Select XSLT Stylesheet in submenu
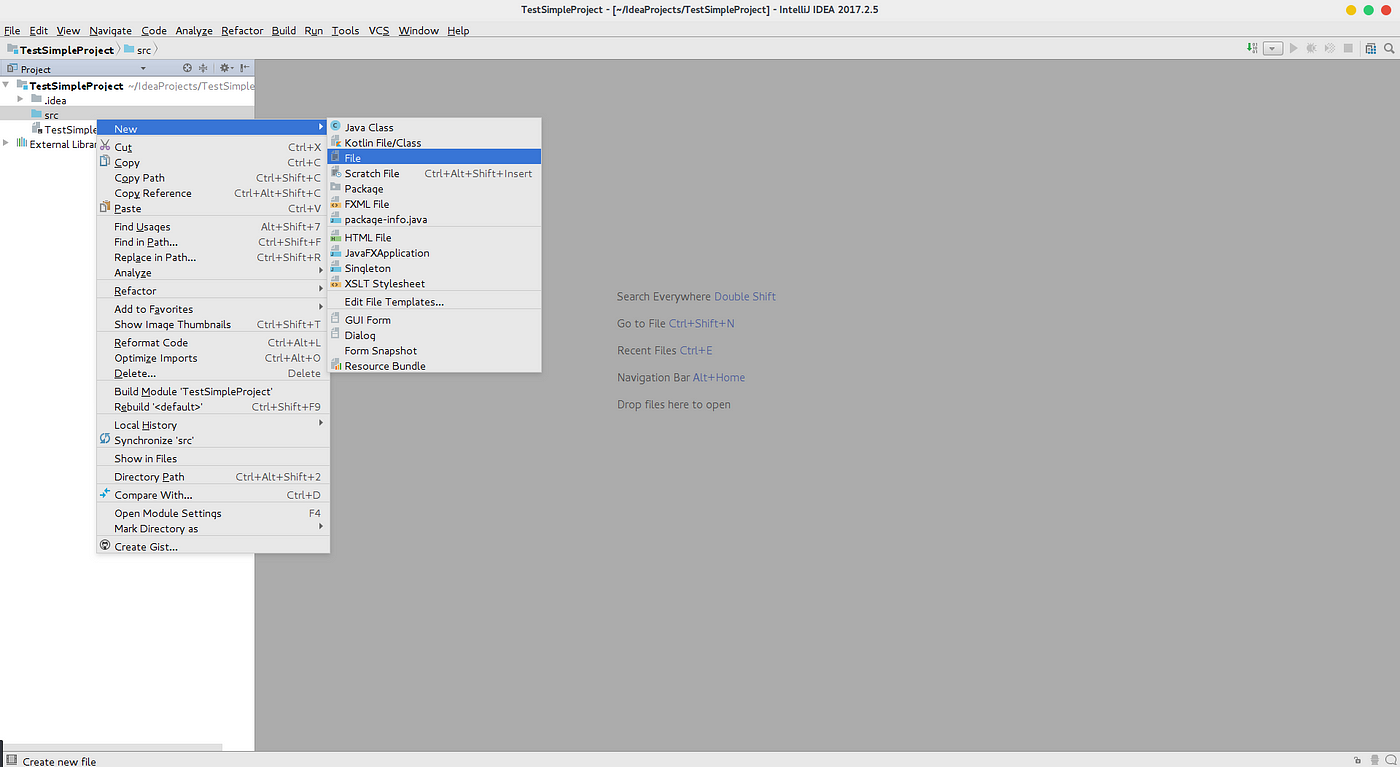Viewport: 1400px width, 767px height. click(434, 284)
